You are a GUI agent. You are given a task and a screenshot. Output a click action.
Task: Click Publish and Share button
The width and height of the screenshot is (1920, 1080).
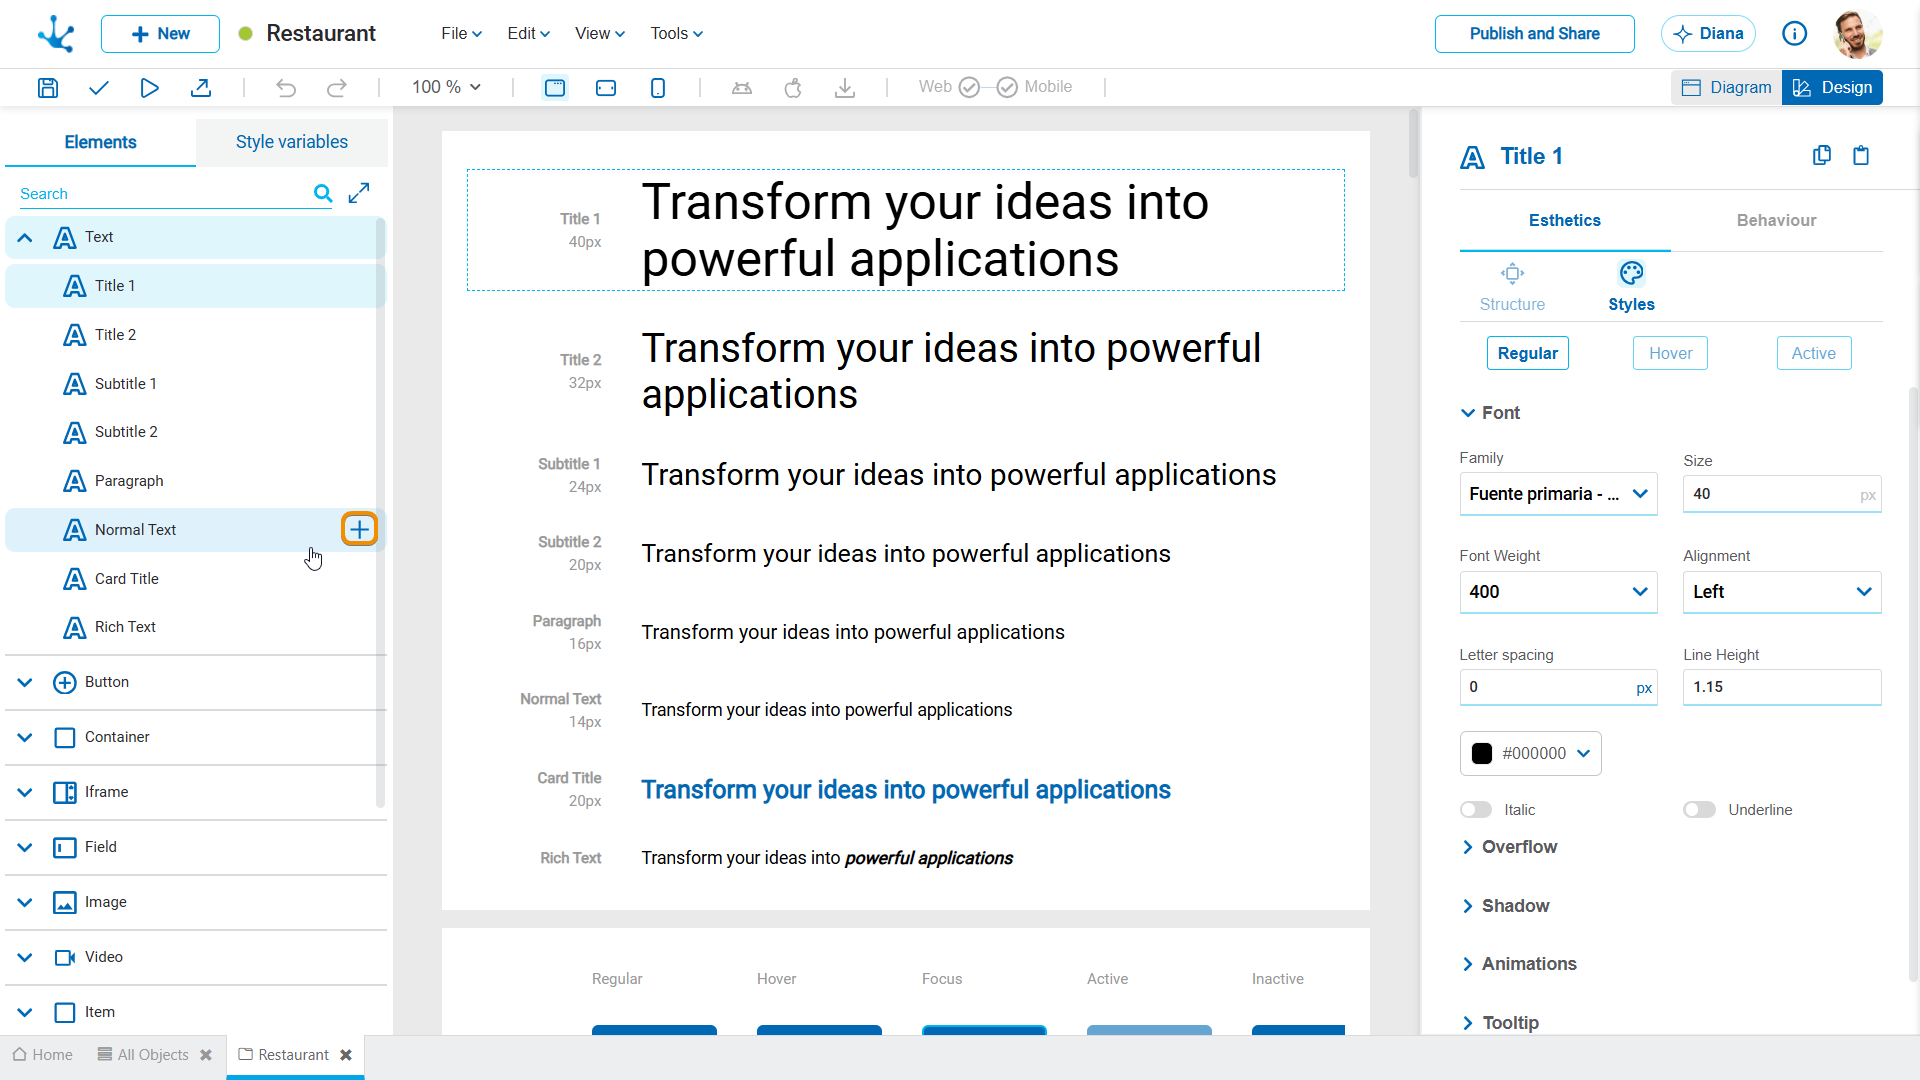(x=1535, y=34)
